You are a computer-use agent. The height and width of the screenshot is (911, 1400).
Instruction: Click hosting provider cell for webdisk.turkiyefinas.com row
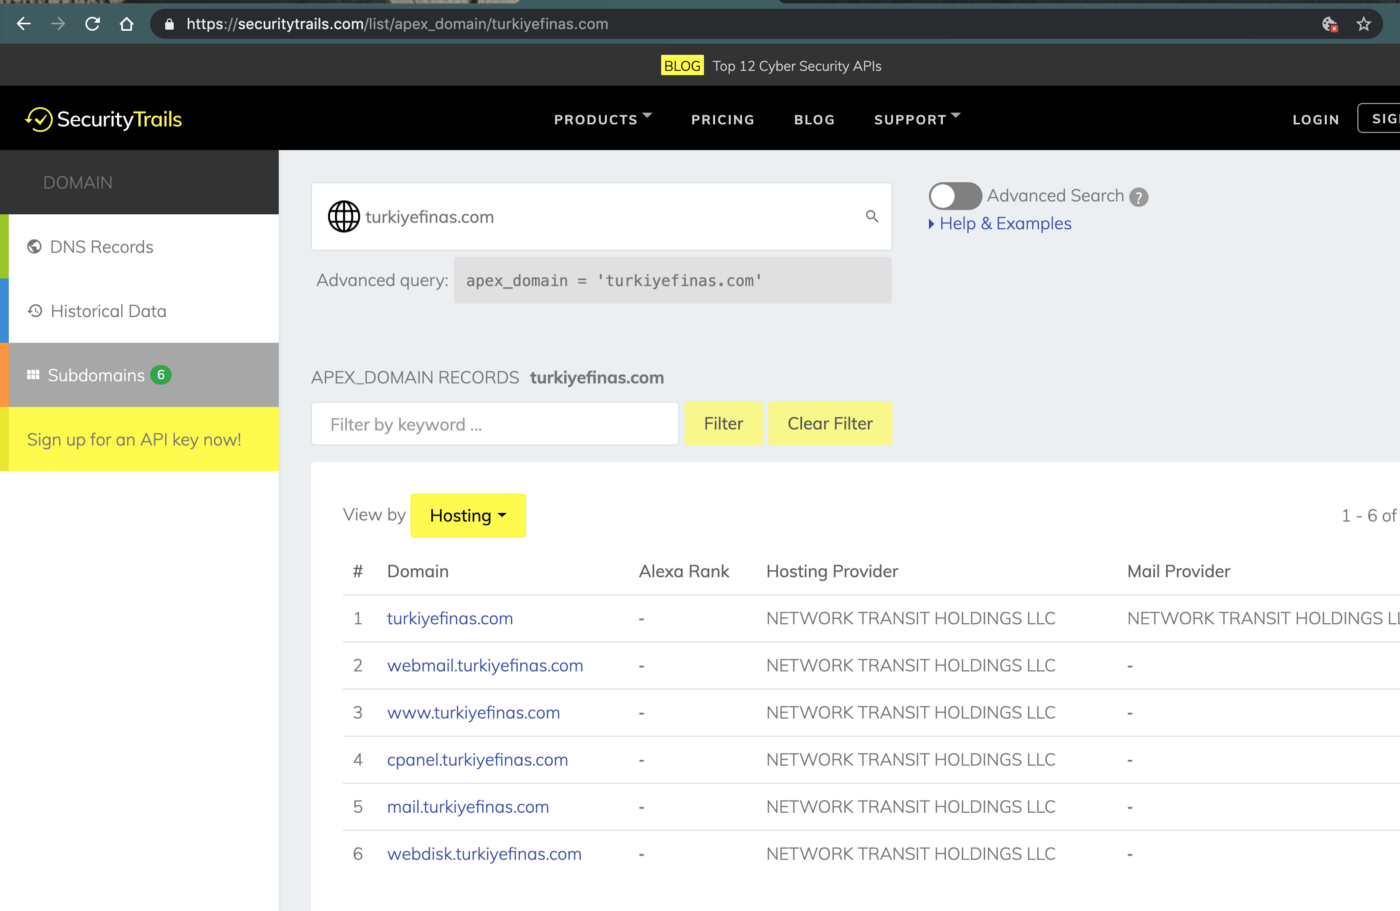pyautogui.click(x=911, y=853)
